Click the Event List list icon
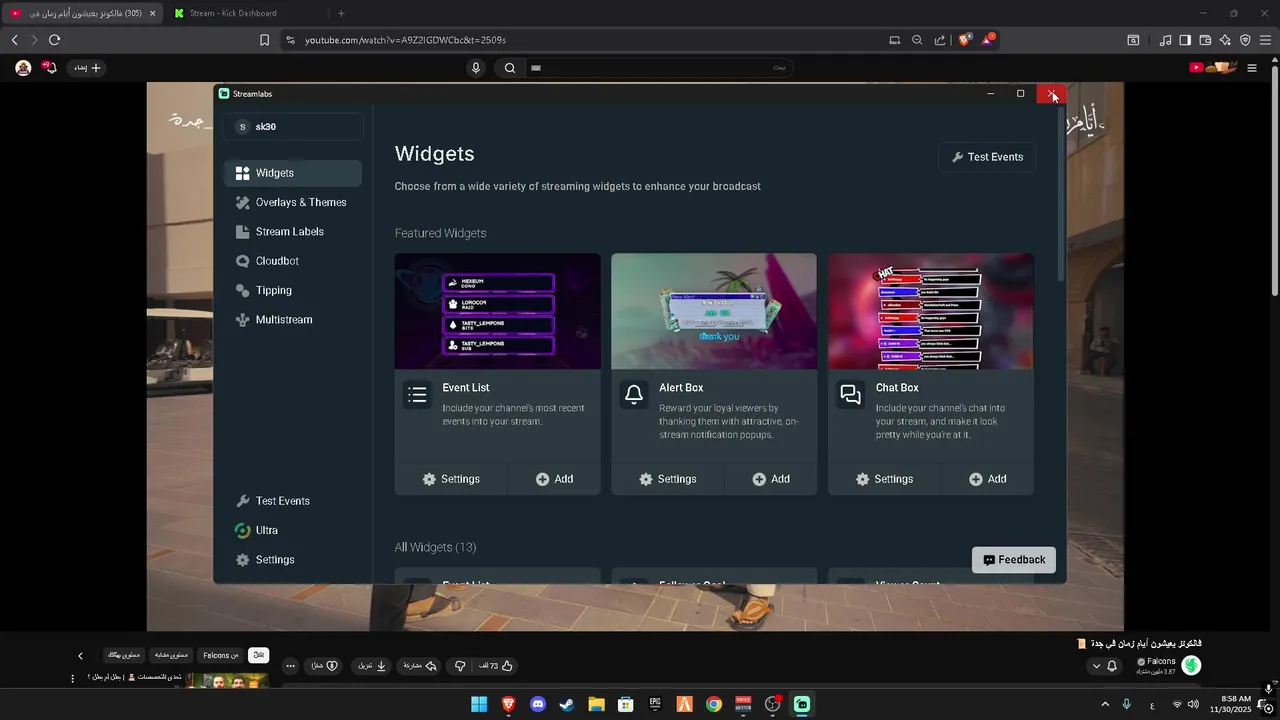The image size is (1280, 720). [418, 395]
